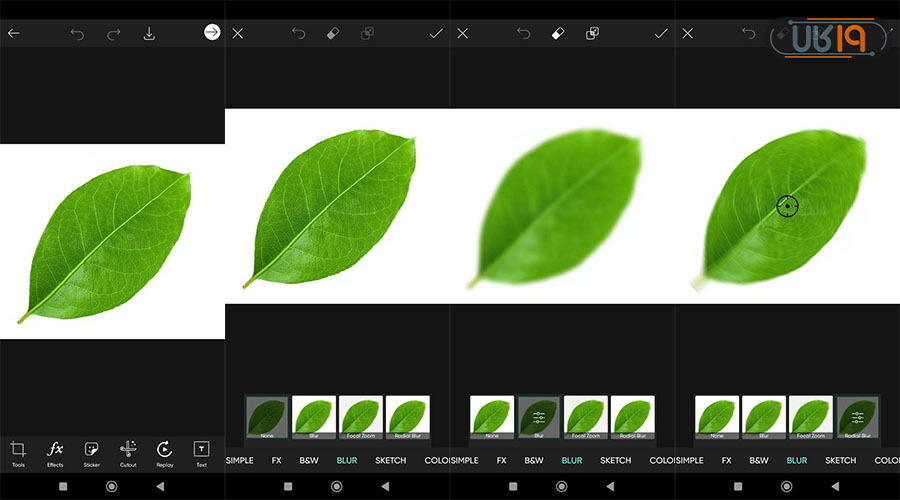The image size is (900, 500).
Task: Switch to SKETCH tab under the darkened Radial Blur thumbnail
Action: point(840,461)
